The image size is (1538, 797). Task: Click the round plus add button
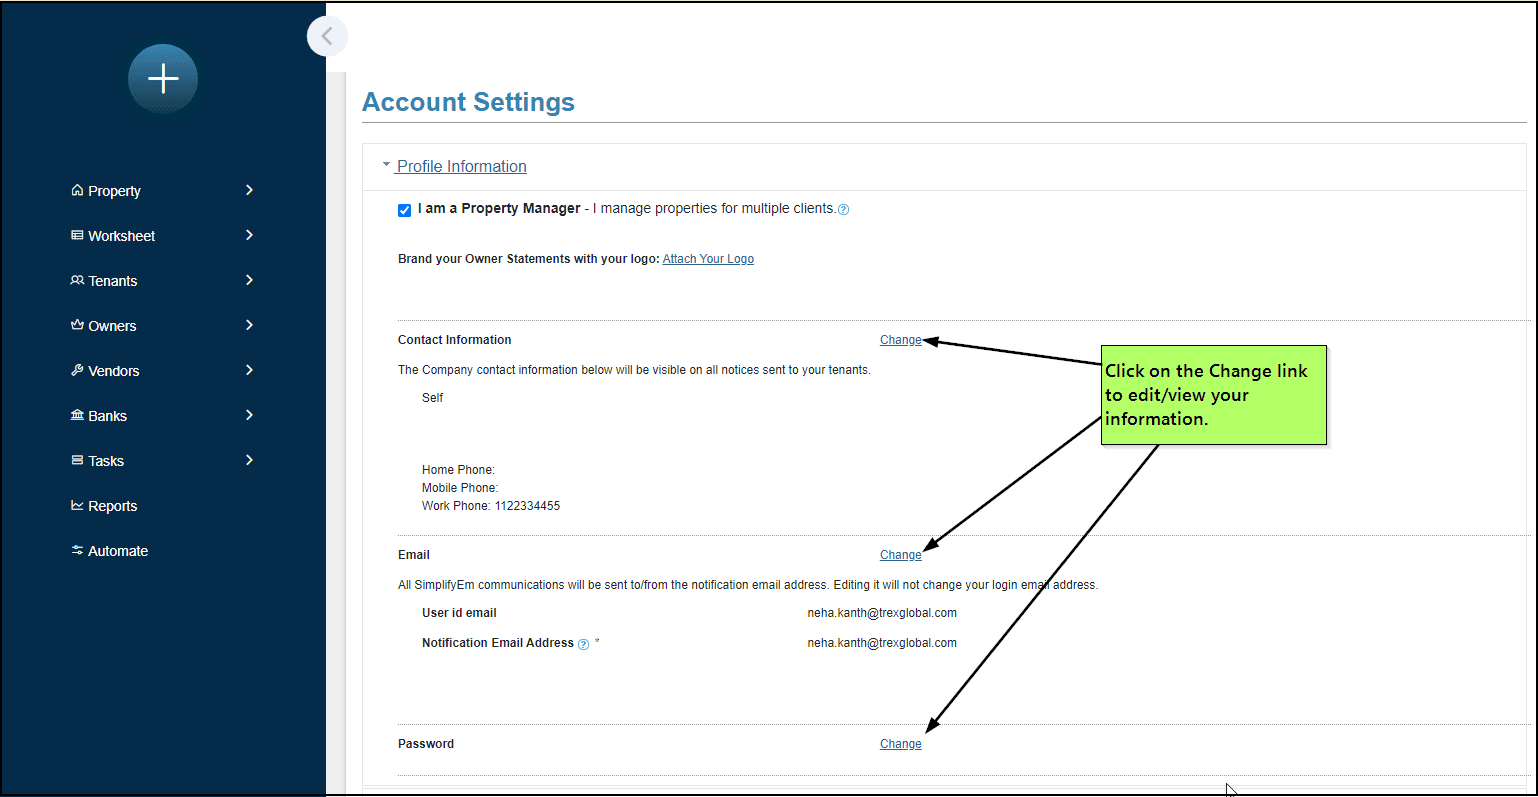(163, 79)
